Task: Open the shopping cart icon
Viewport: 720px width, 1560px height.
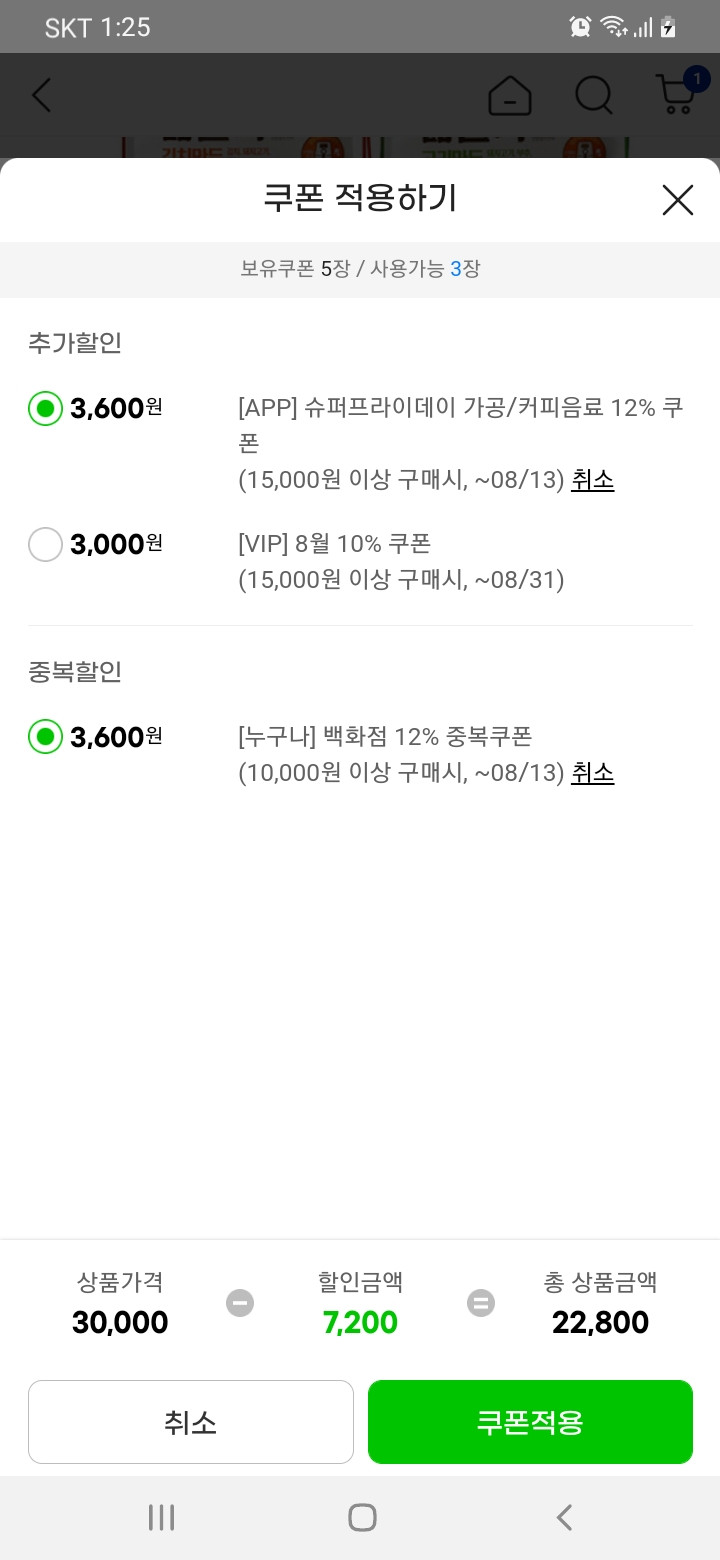Action: pos(676,97)
